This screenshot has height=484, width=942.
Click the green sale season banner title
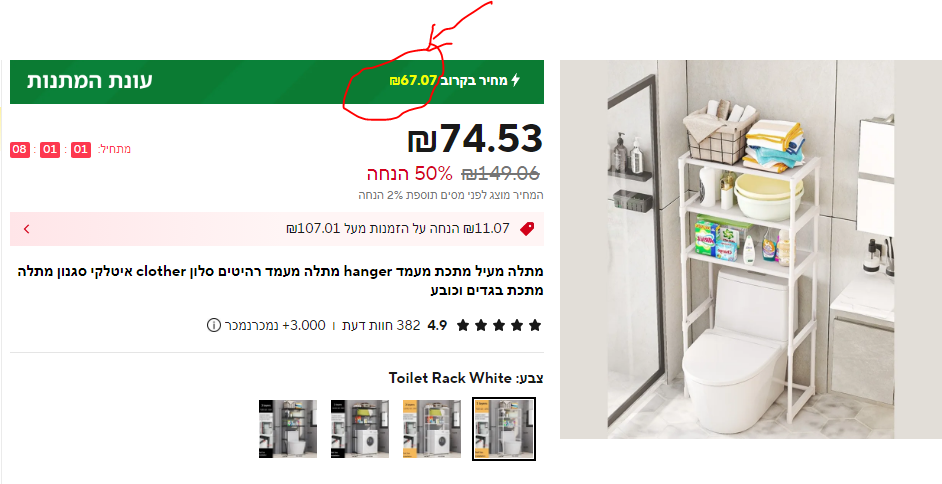90,80
